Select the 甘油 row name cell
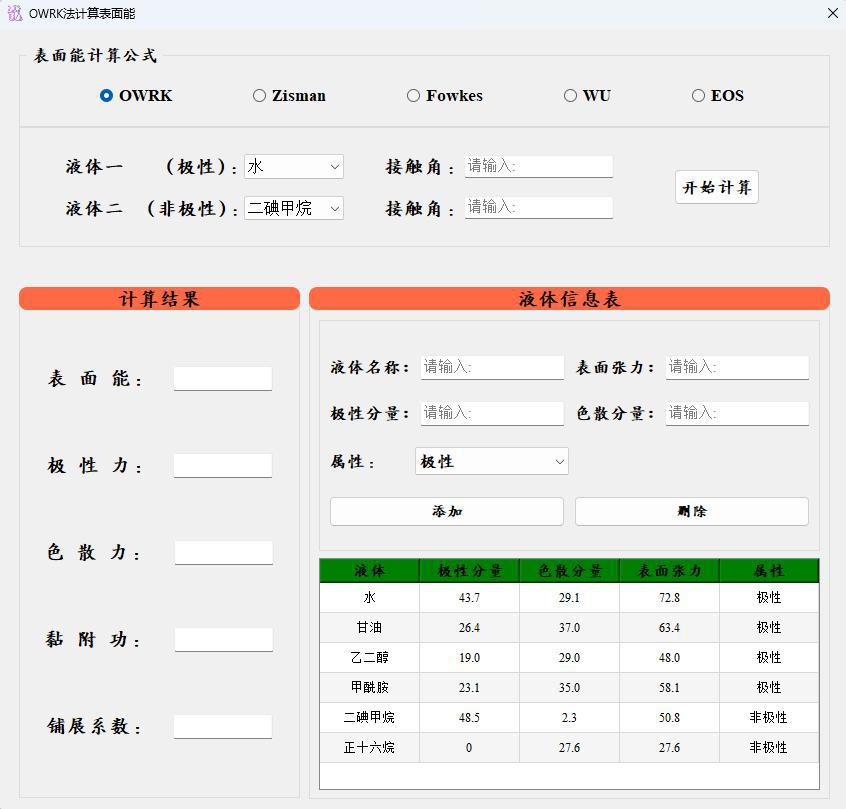 pyautogui.click(x=370, y=628)
